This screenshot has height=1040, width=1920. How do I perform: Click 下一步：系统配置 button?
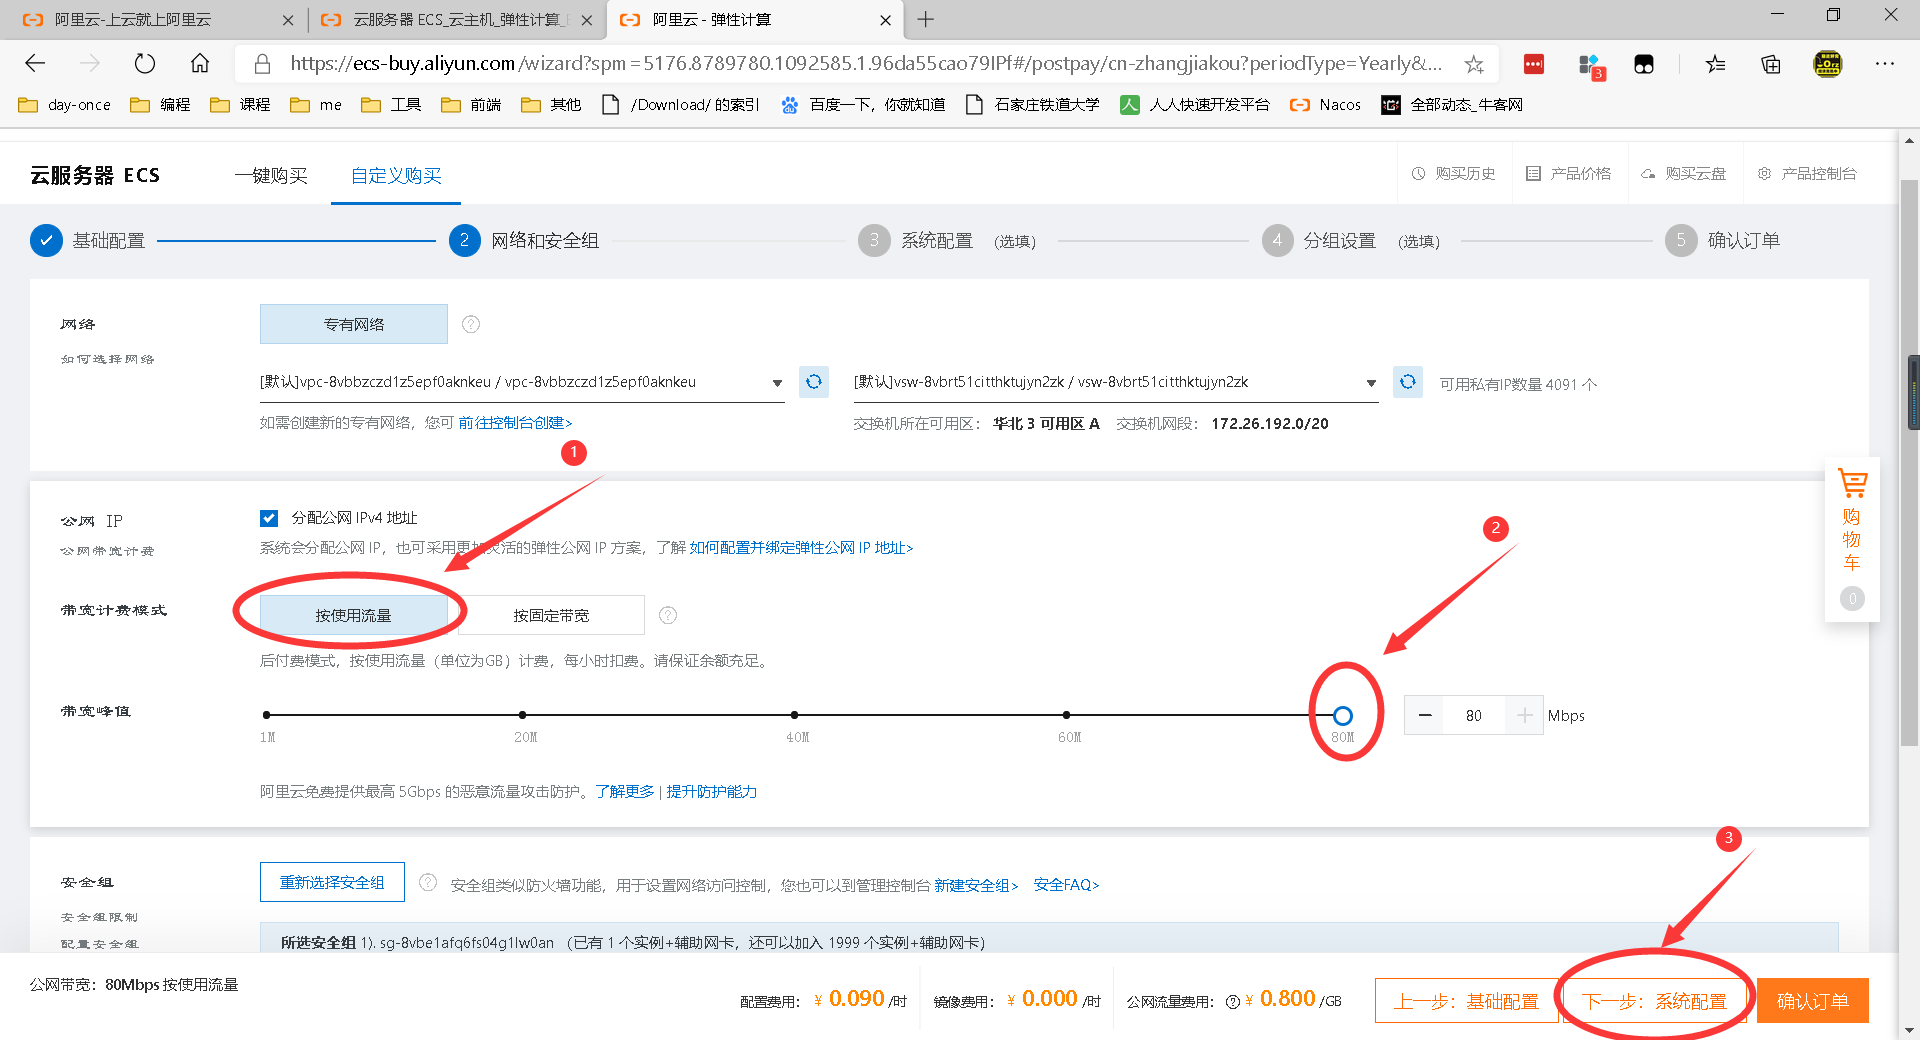tap(1654, 1001)
